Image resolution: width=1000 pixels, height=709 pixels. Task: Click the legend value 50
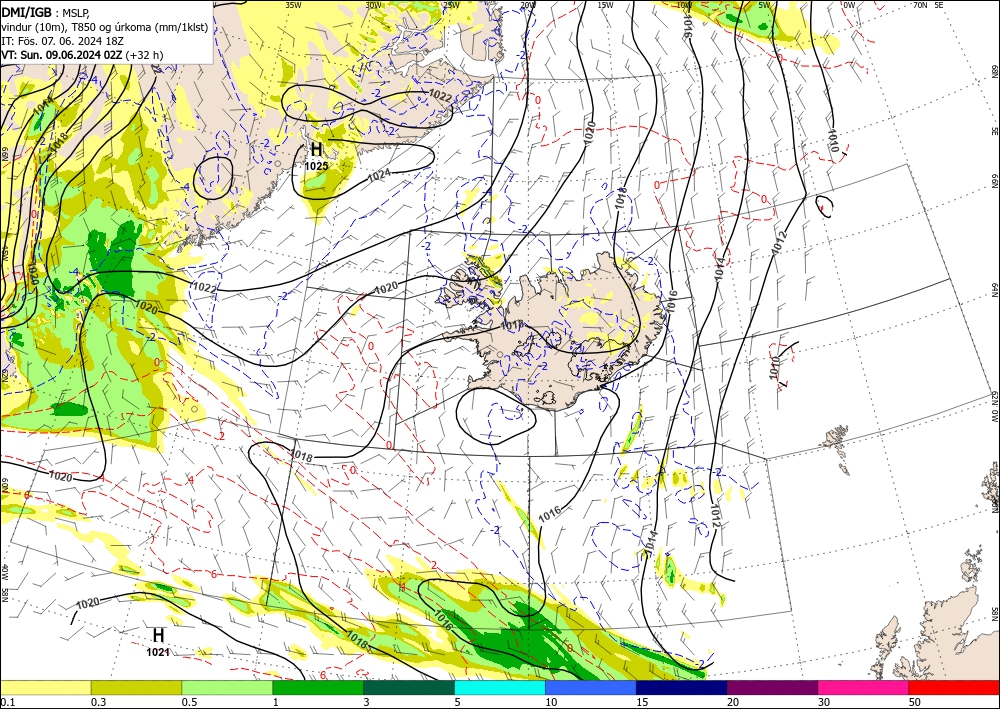click(x=915, y=702)
